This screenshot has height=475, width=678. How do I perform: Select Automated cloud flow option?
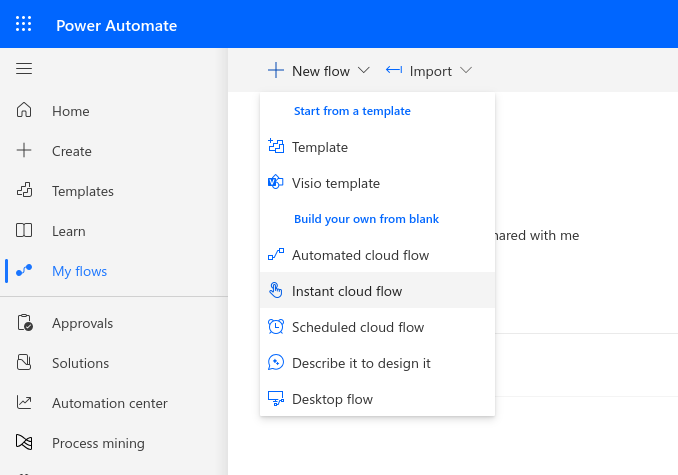coord(377,255)
